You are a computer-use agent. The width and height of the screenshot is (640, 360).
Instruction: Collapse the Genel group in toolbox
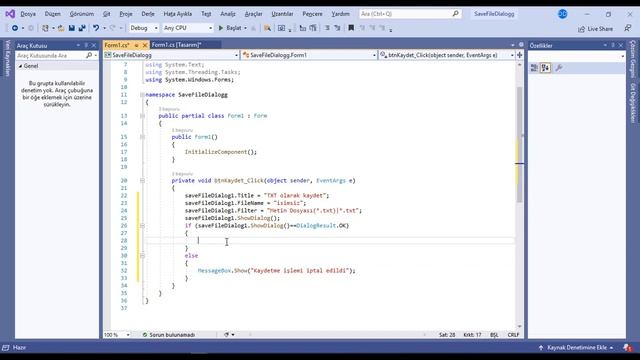pyautogui.click(x=20, y=66)
